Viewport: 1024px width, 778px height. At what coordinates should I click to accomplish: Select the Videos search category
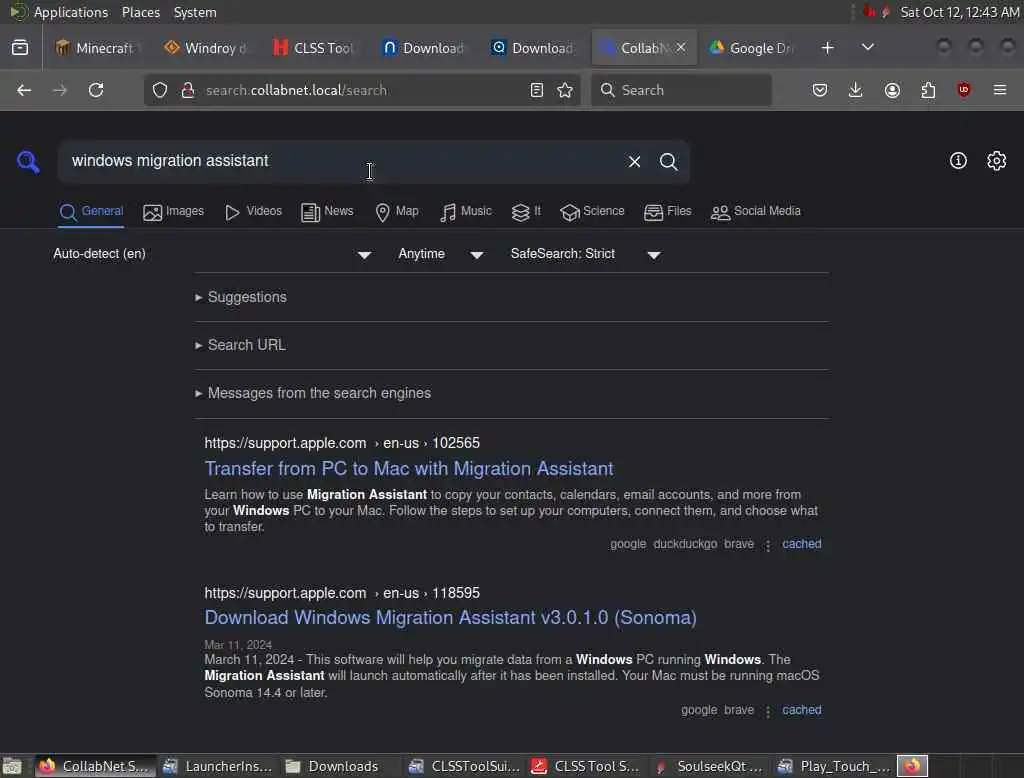[253, 212]
